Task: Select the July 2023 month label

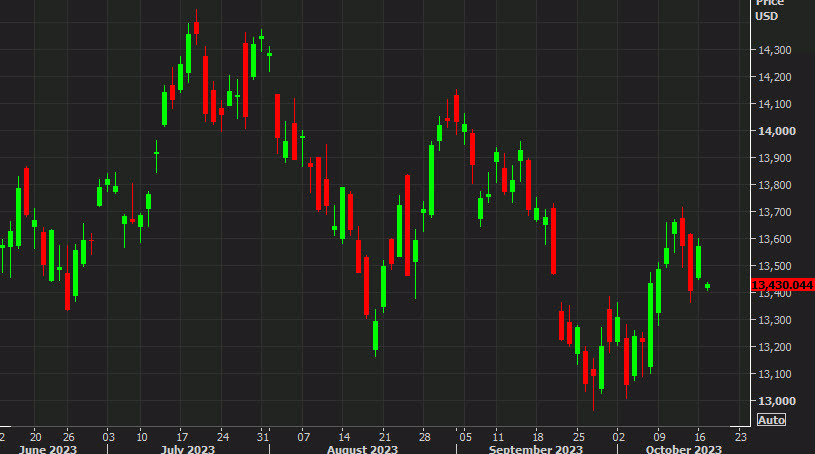Action: click(x=188, y=449)
